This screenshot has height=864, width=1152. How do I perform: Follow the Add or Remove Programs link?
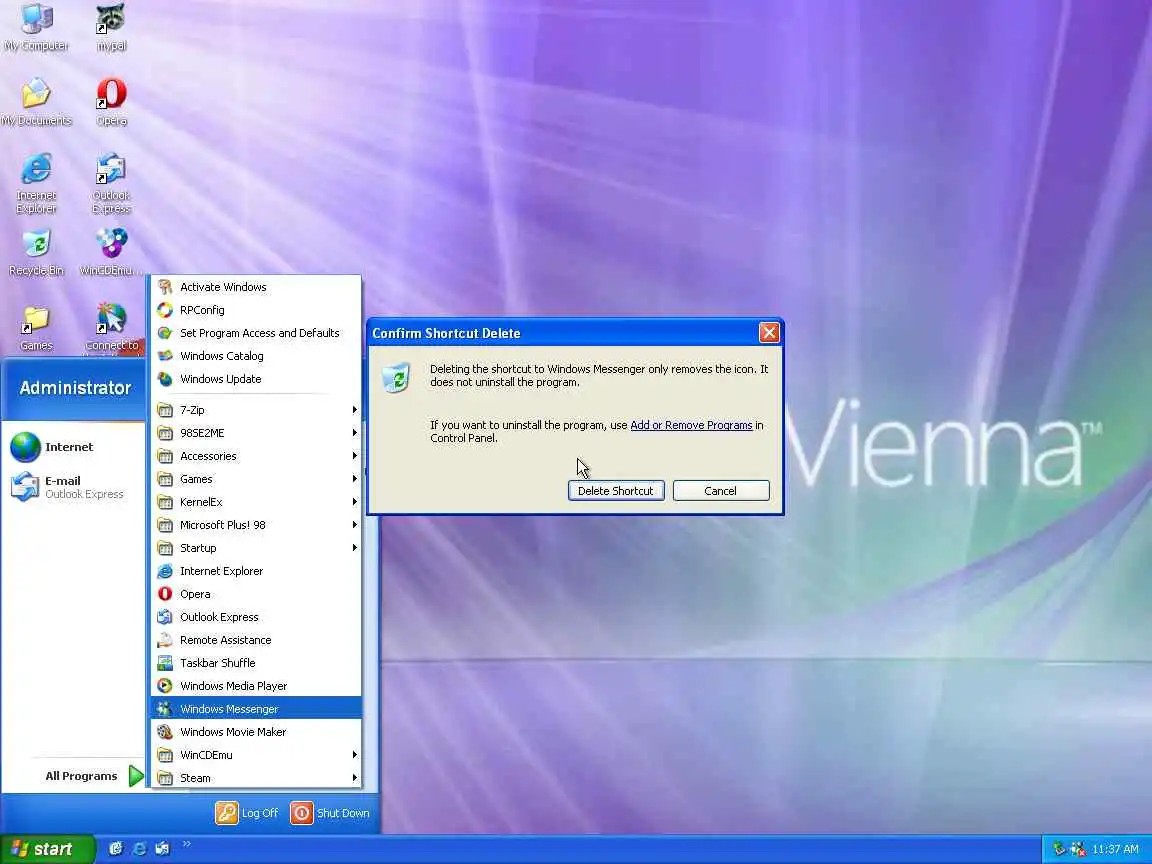click(691, 425)
